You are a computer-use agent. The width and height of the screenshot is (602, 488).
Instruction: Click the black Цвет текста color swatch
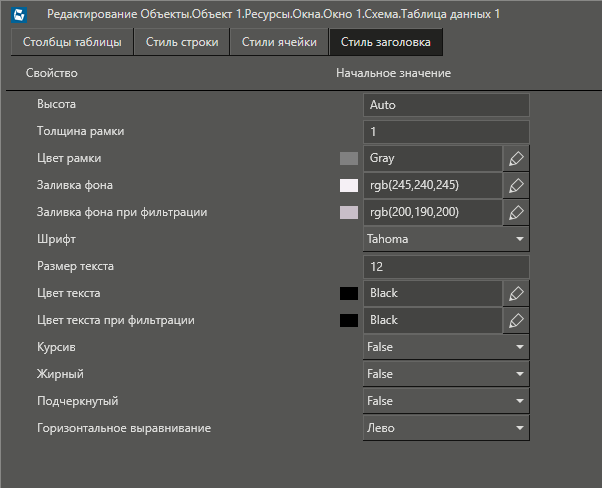point(349,293)
